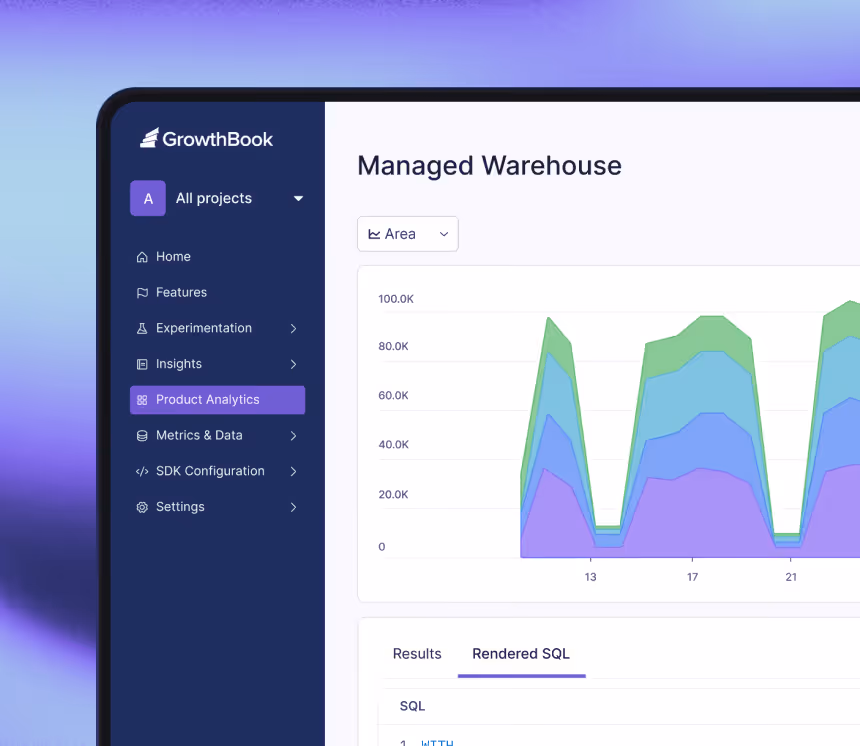Click the Area dropdown chevron
This screenshot has height=746, width=860.
tap(444, 234)
